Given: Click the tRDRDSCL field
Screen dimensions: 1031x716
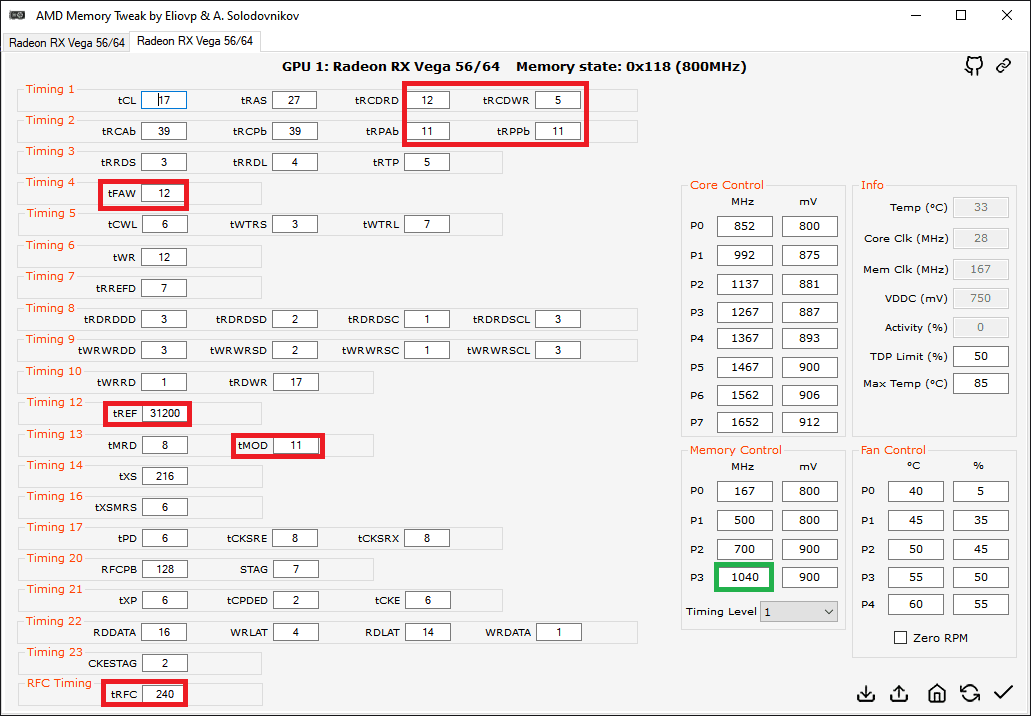Looking at the screenshot, I should 558,319.
